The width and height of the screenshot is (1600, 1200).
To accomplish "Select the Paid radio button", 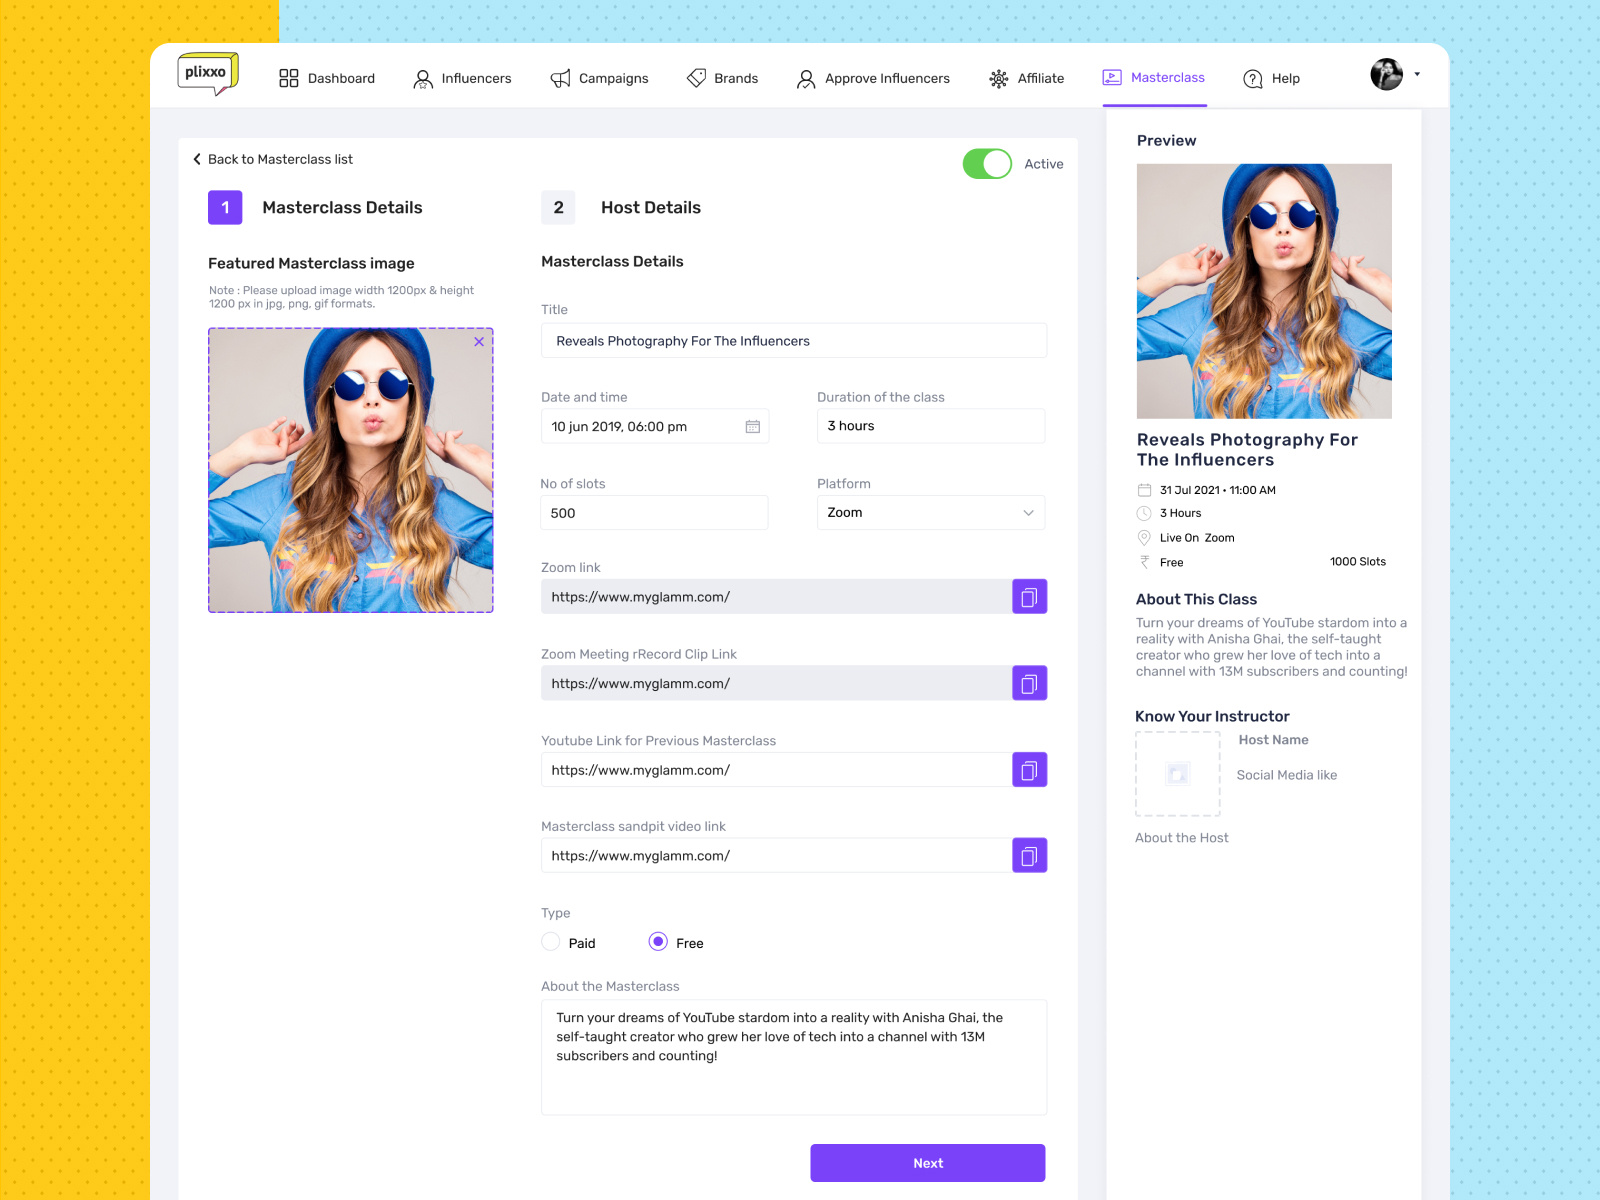I will click(551, 941).
